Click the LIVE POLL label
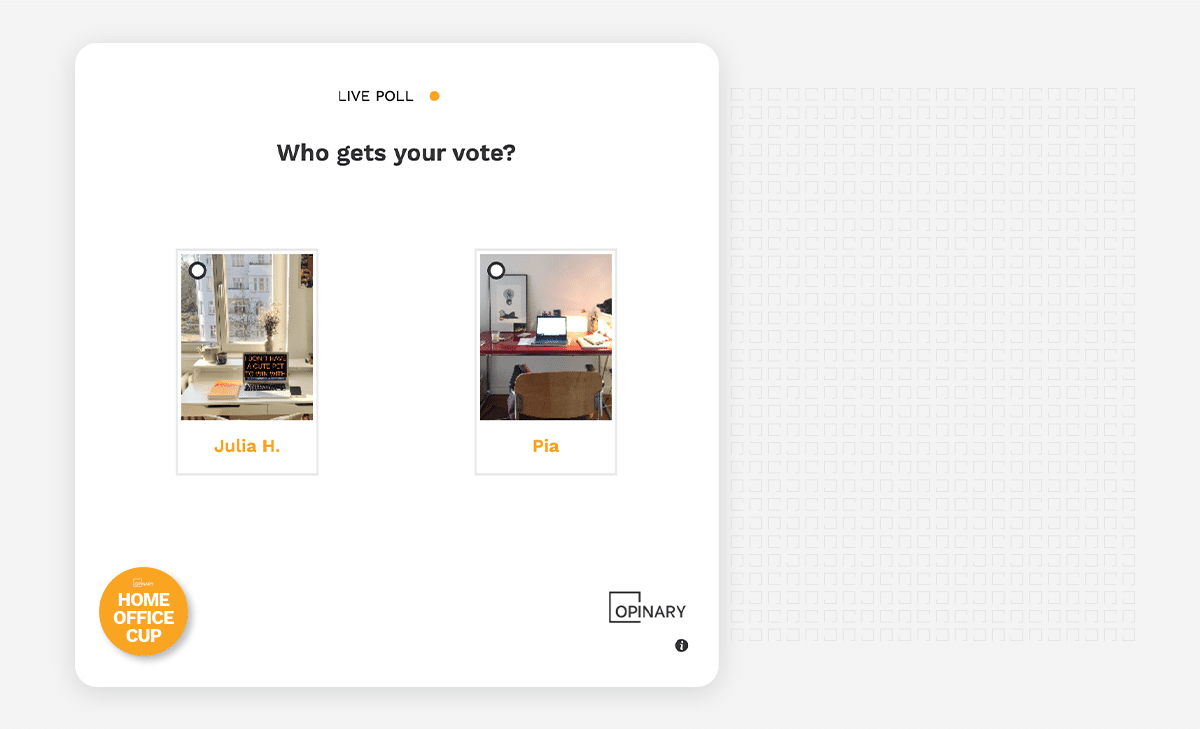1200x729 pixels. pos(376,96)
